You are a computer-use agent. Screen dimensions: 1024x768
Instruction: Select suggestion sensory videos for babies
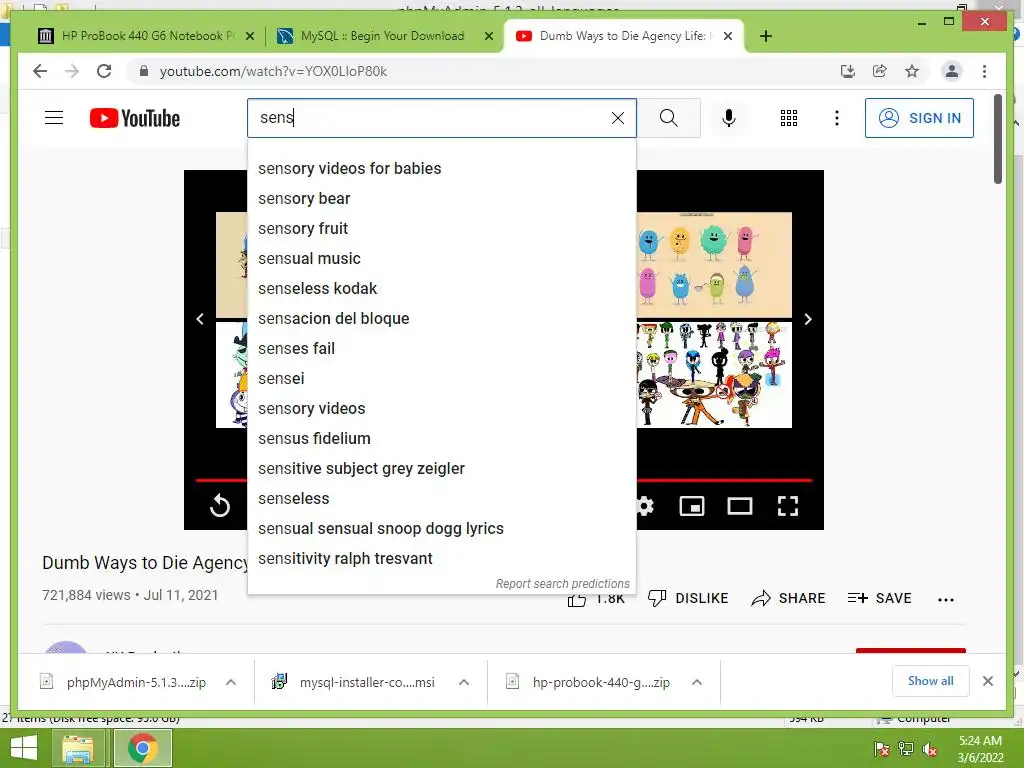point(442,168)
